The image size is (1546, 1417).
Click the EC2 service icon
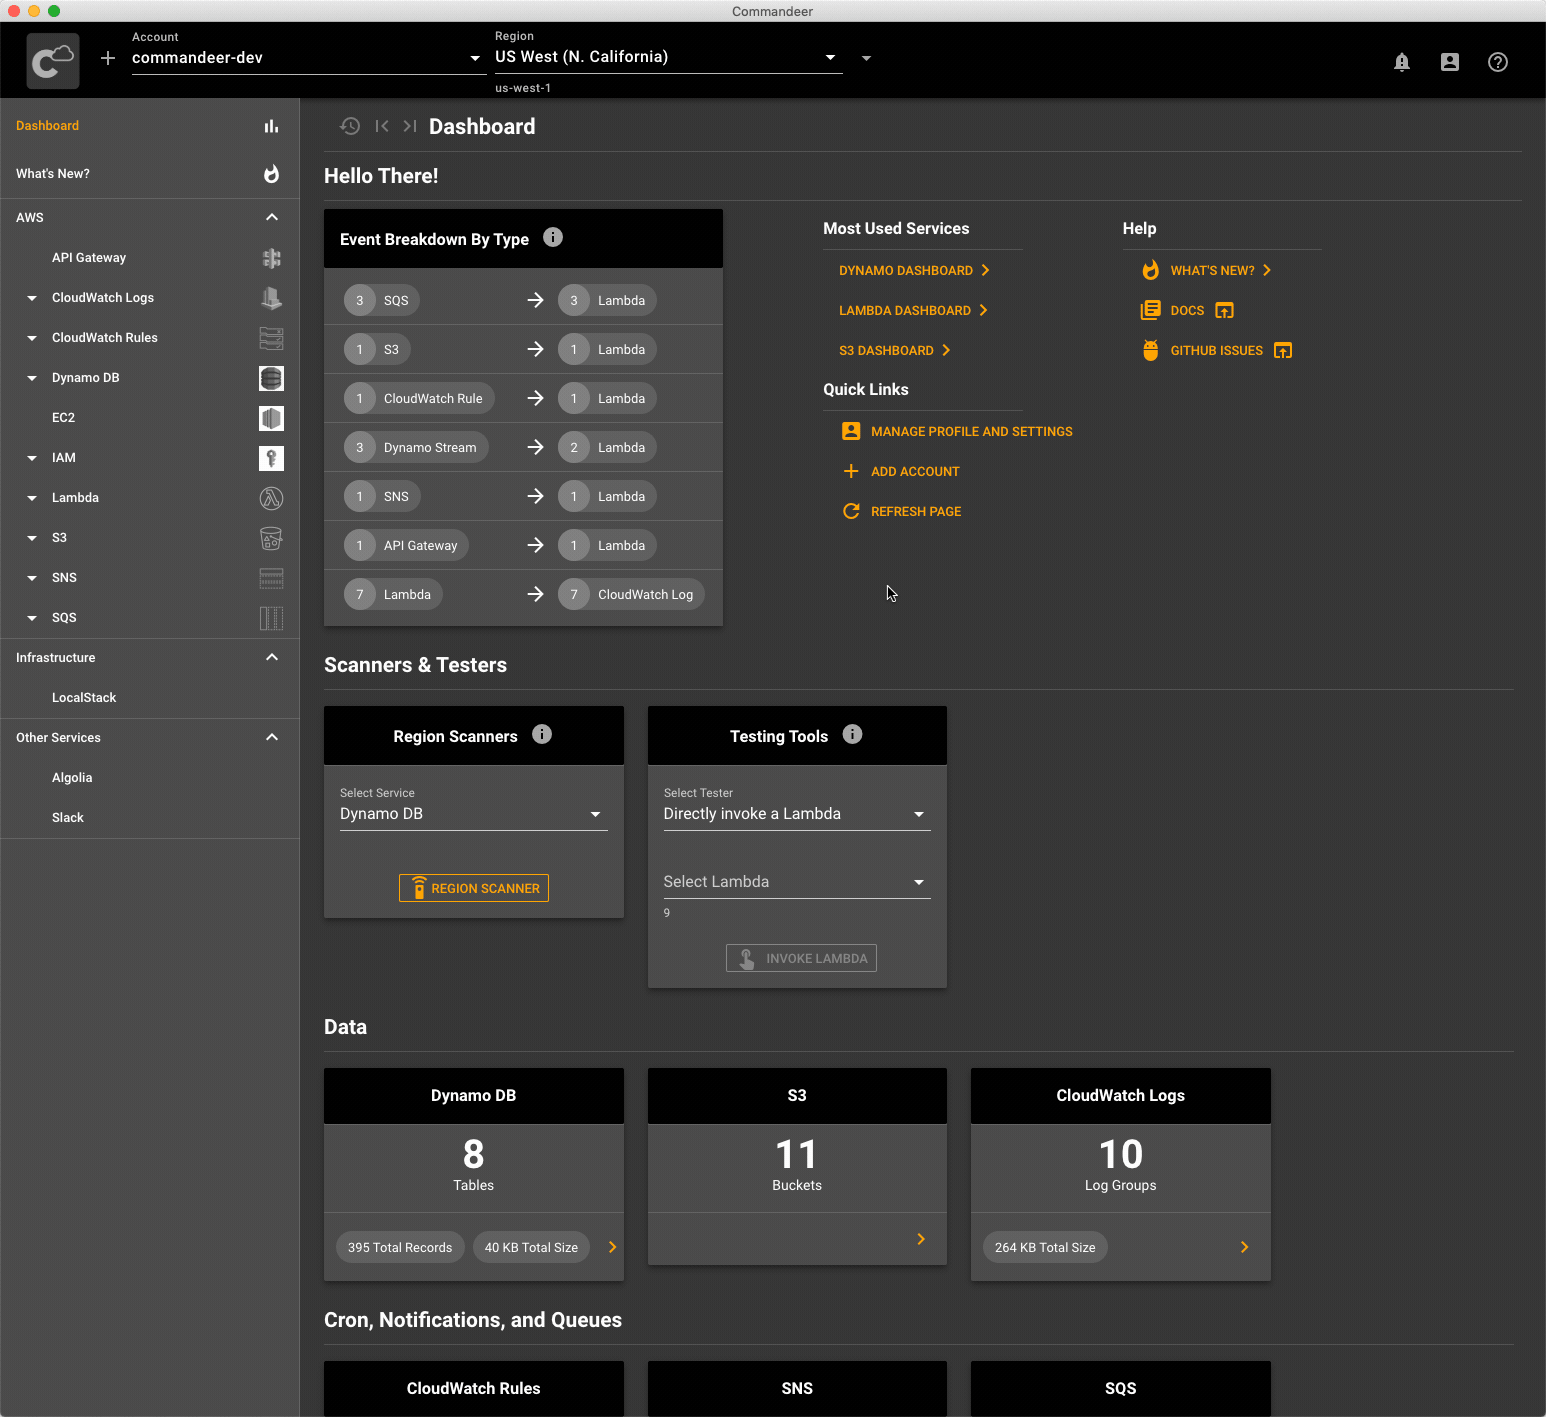point(271,418)
